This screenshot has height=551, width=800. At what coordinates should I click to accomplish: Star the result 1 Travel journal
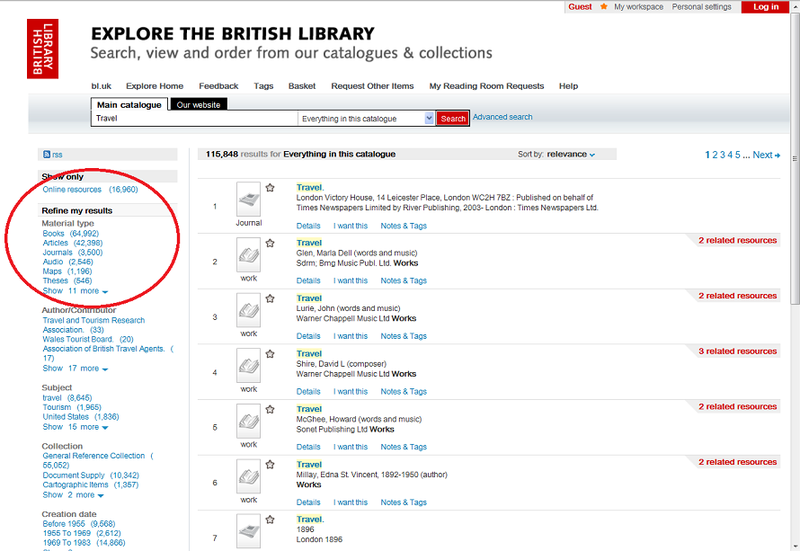coord(270,188)
